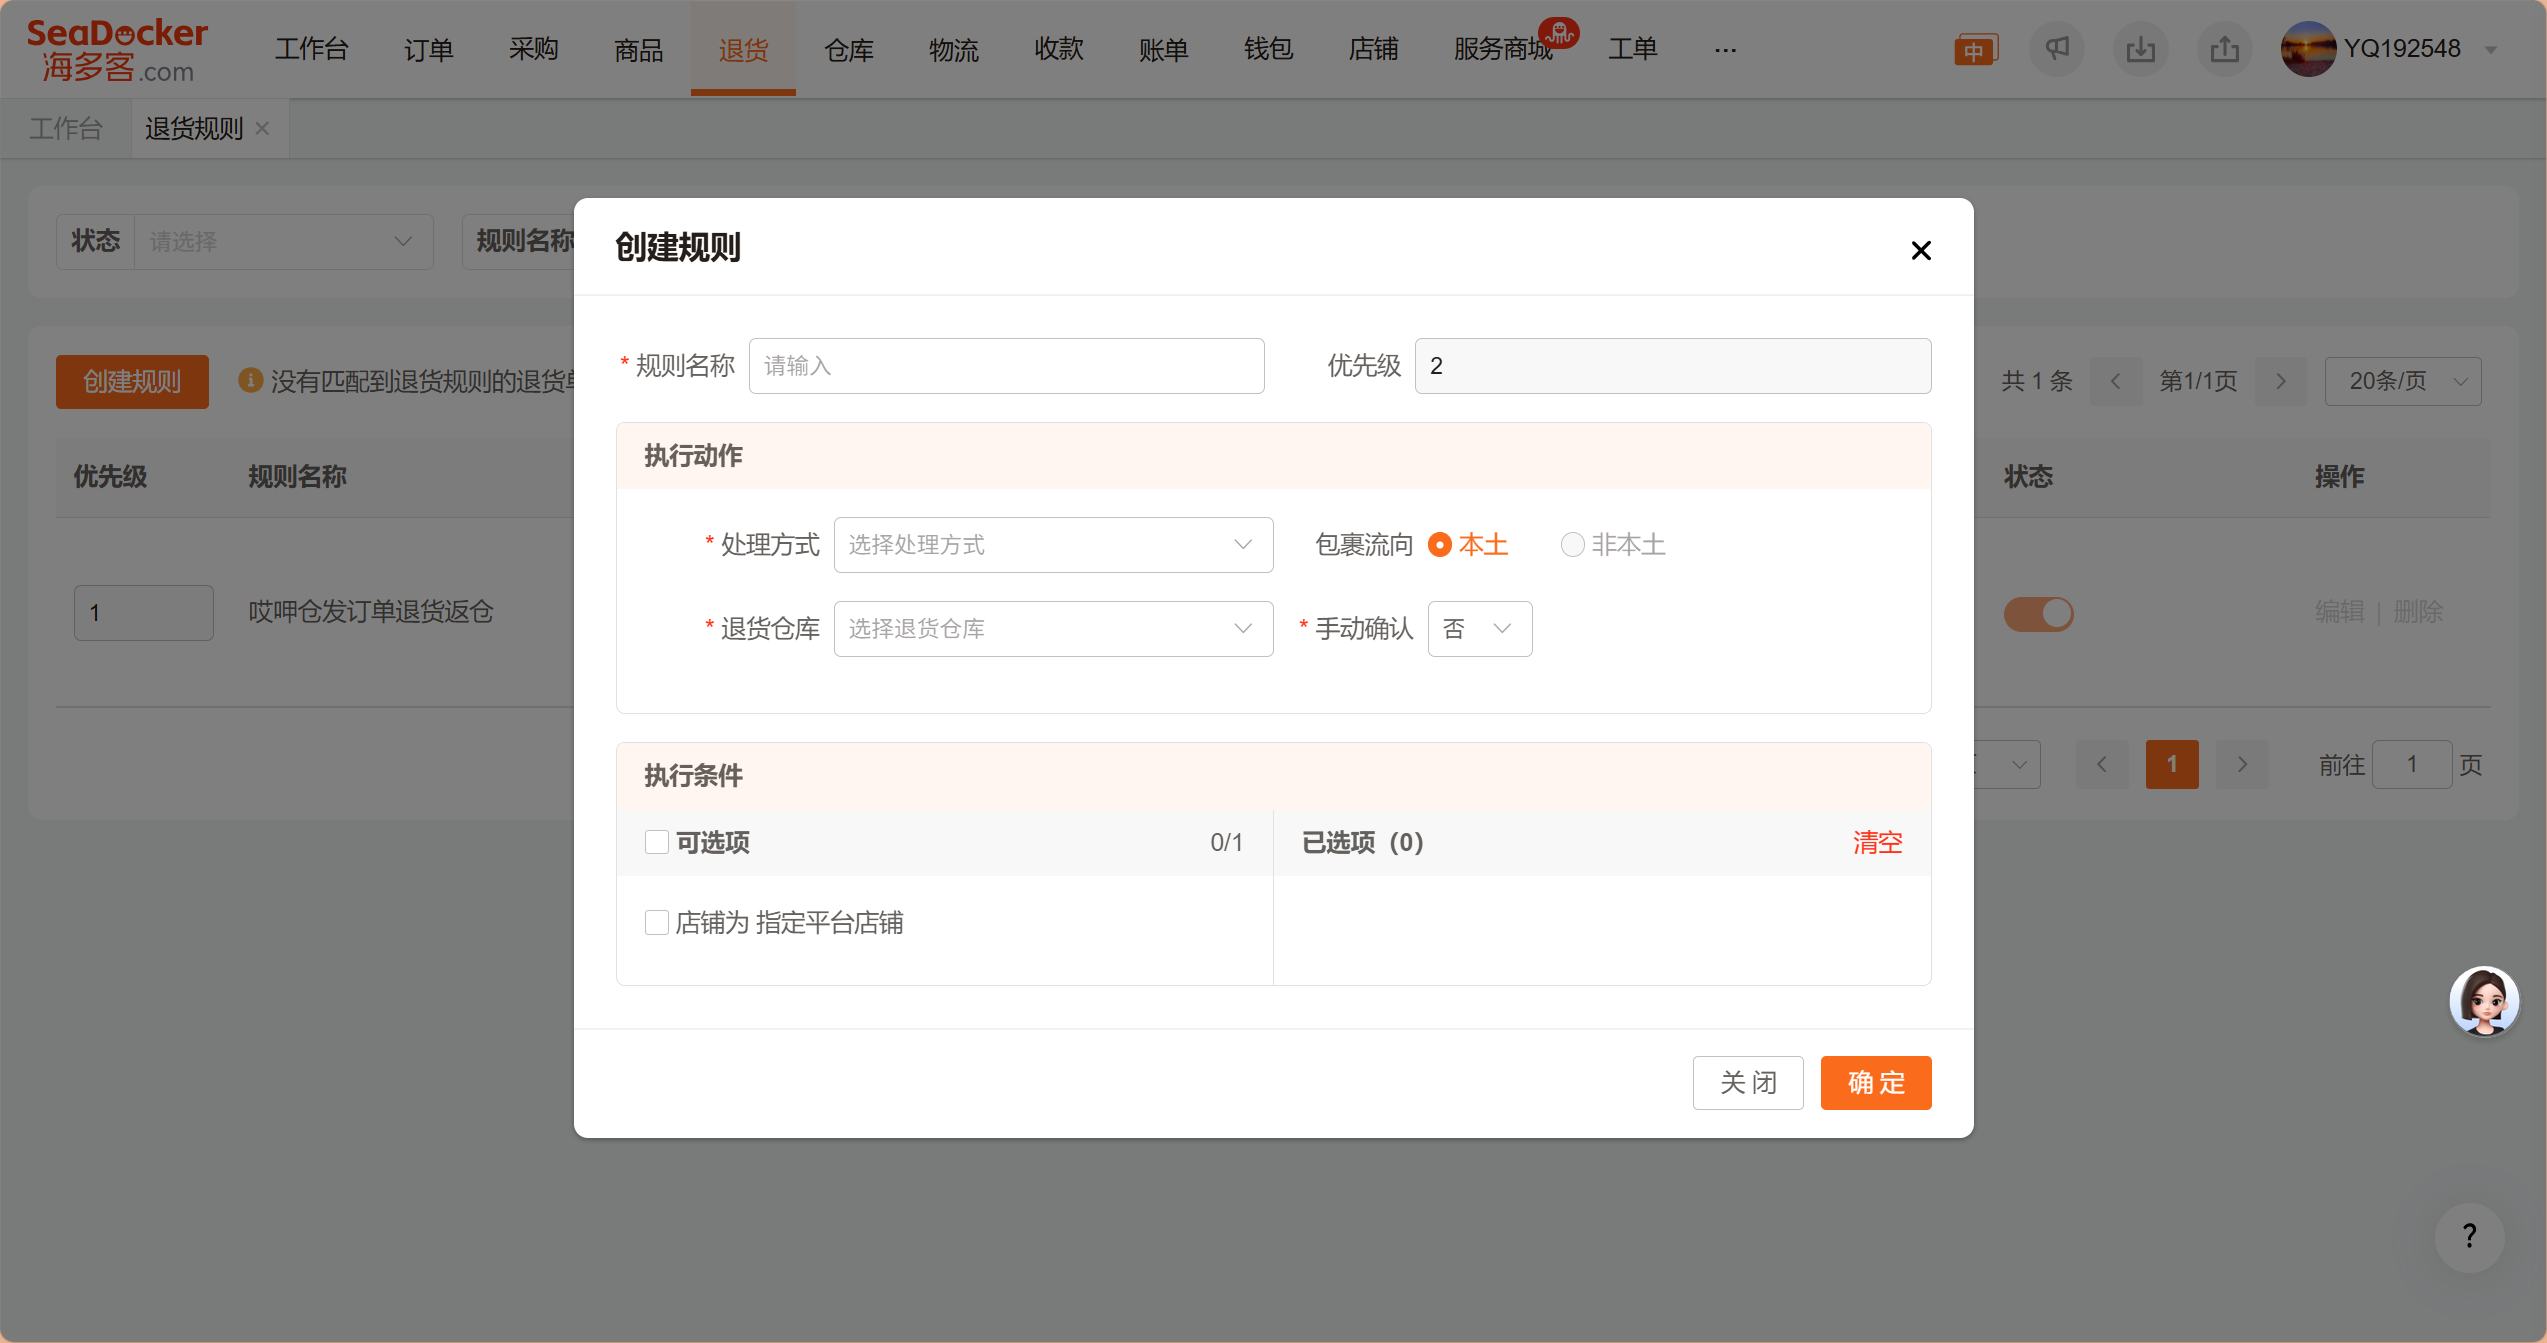Click the announcement megaphone icon
The width and height of the screenshot is (2547, 1343).
(2056, 49)
